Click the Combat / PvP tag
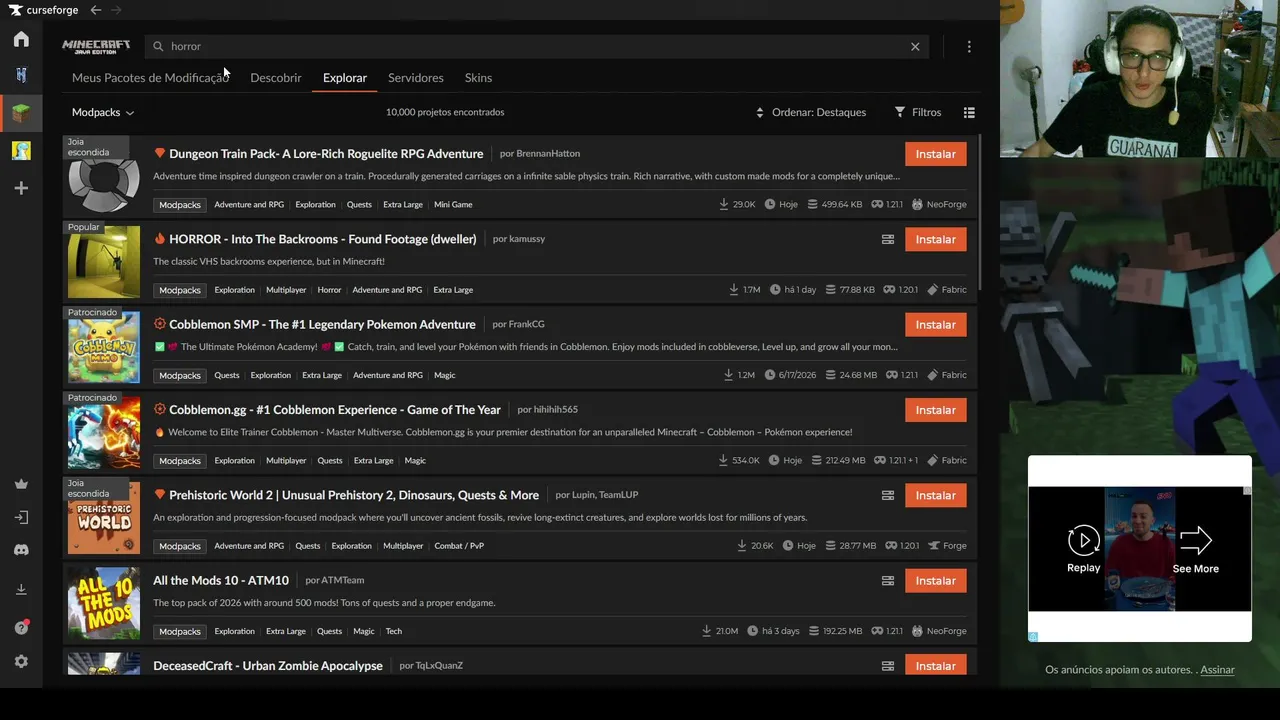This screenshot has width=1280, height=720. [x=459, y=546]
